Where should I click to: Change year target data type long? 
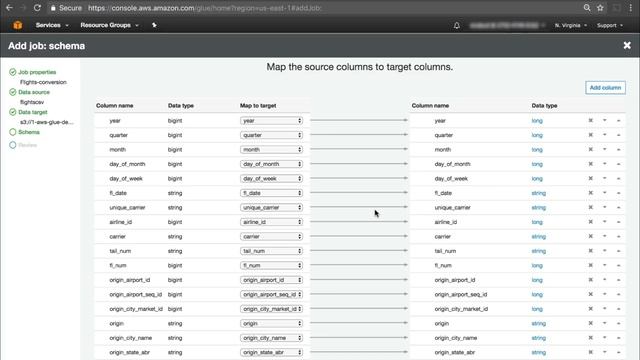tap(537, 121)
